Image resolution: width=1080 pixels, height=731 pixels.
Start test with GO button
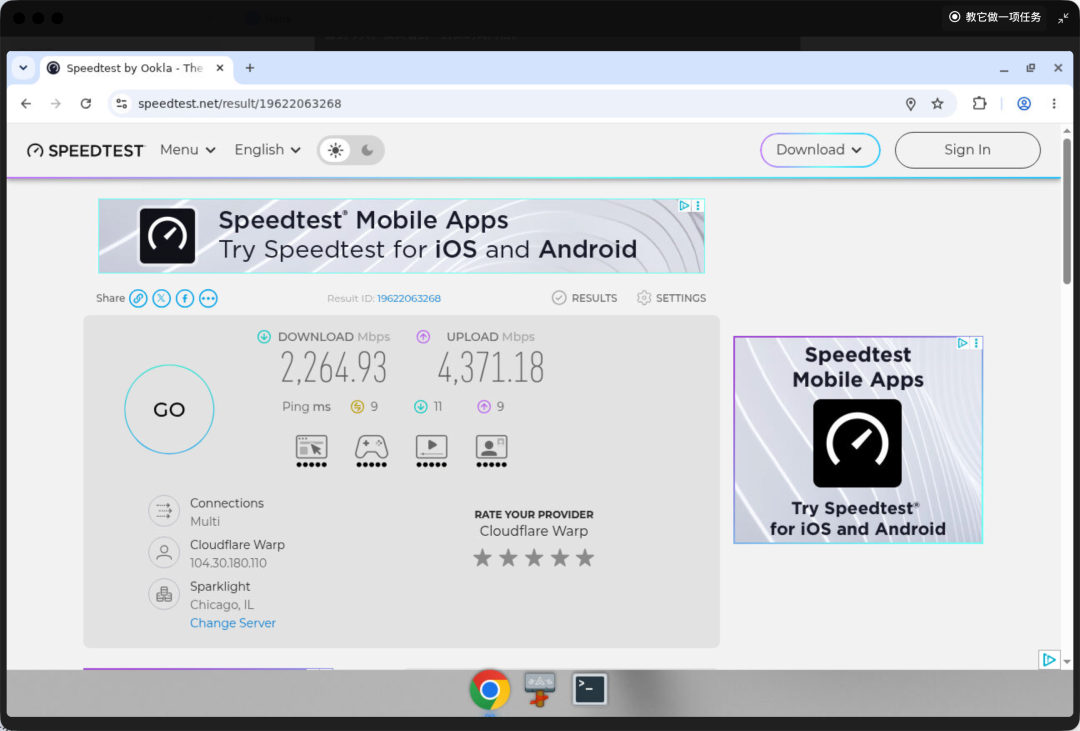click(x=169, y=410)
